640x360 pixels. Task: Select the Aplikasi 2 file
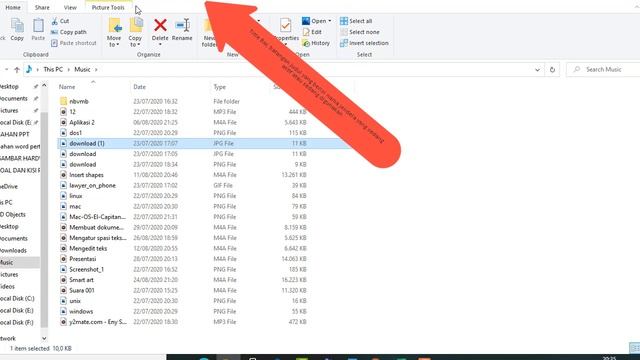click(x=82, y=122)
